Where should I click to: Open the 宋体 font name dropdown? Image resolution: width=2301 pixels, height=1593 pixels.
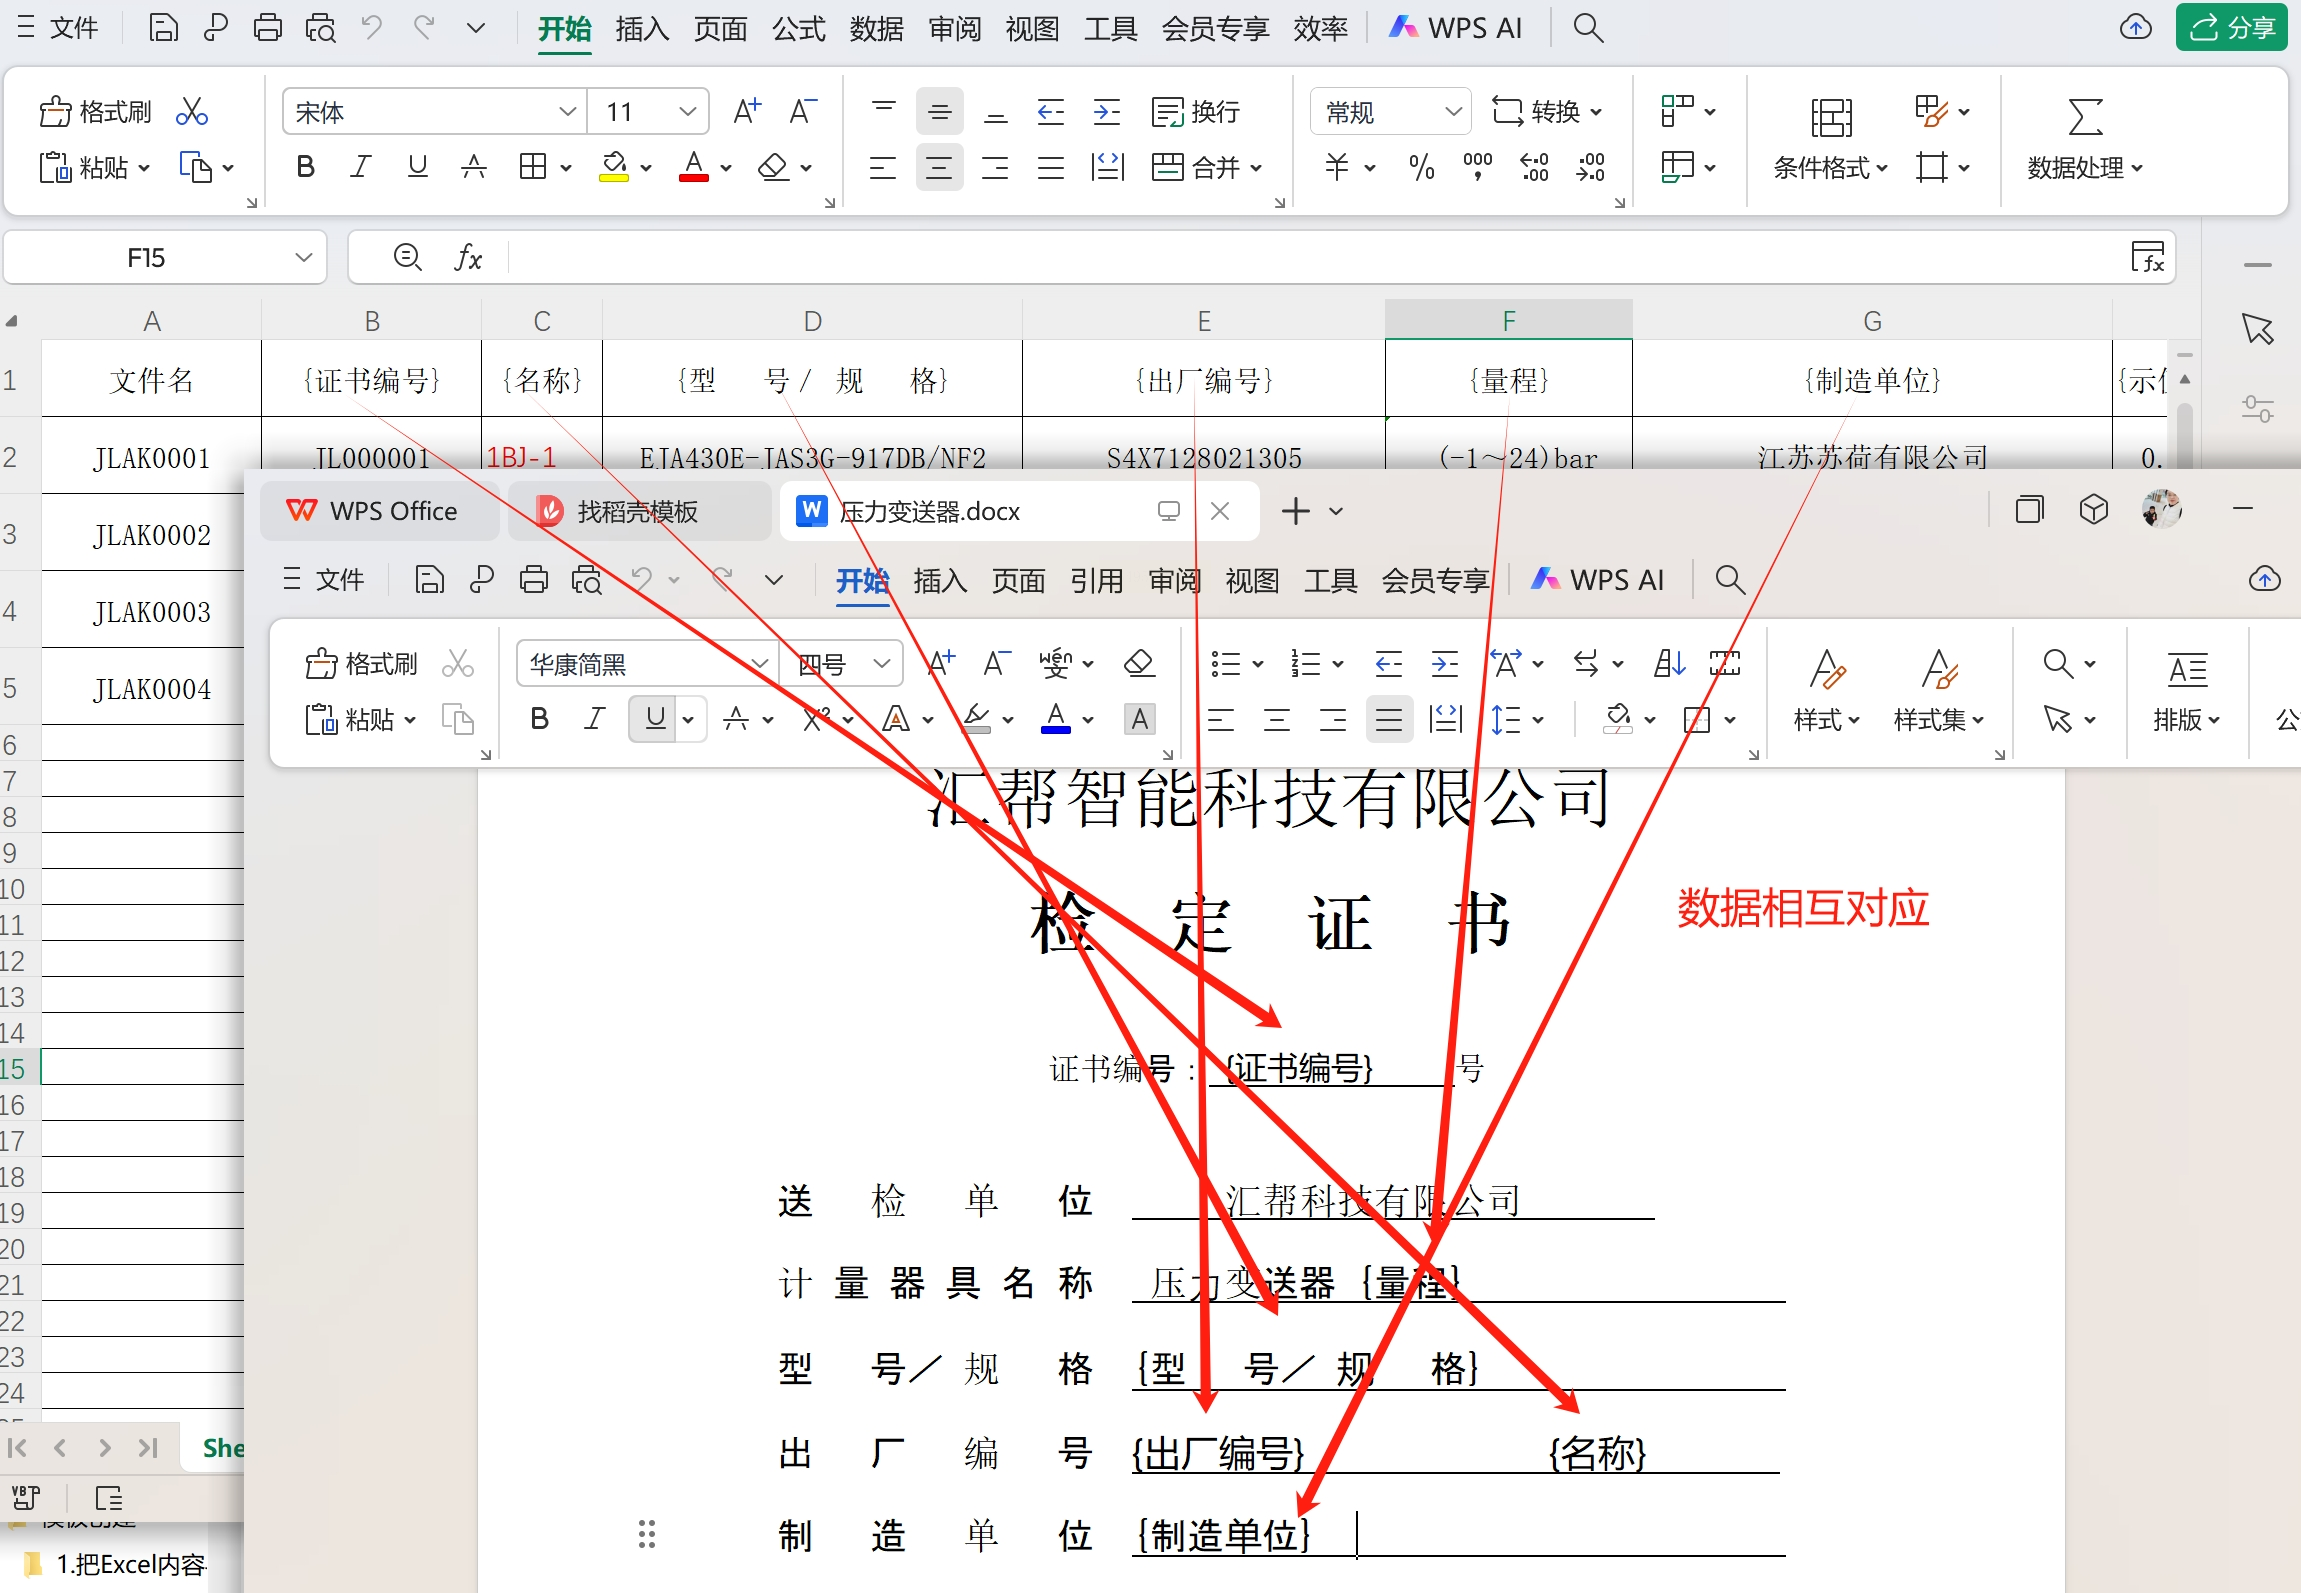[x=567, y=112]
